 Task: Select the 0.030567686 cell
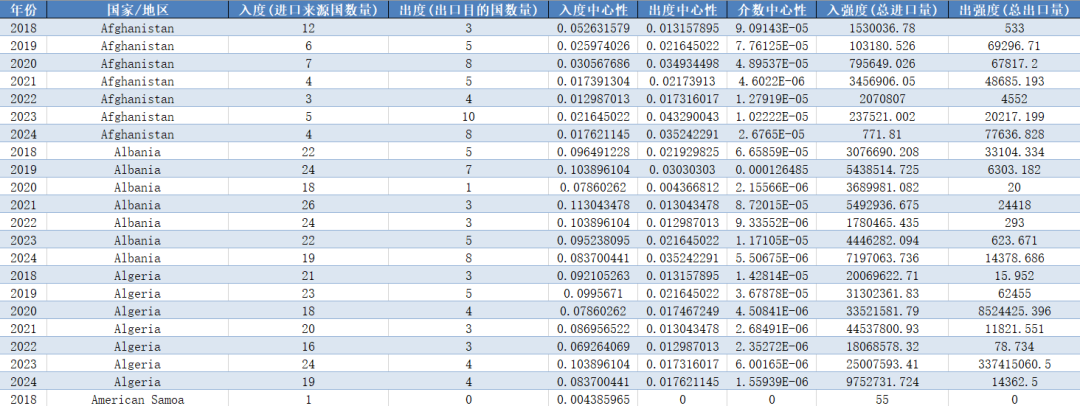pyautogui.click(x=592, y=63)
